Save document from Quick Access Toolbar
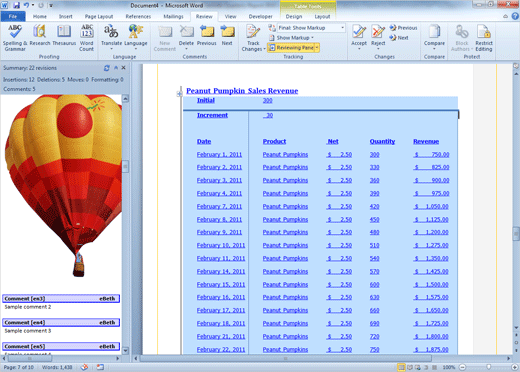520x372 pixels. tap(16, 5)
